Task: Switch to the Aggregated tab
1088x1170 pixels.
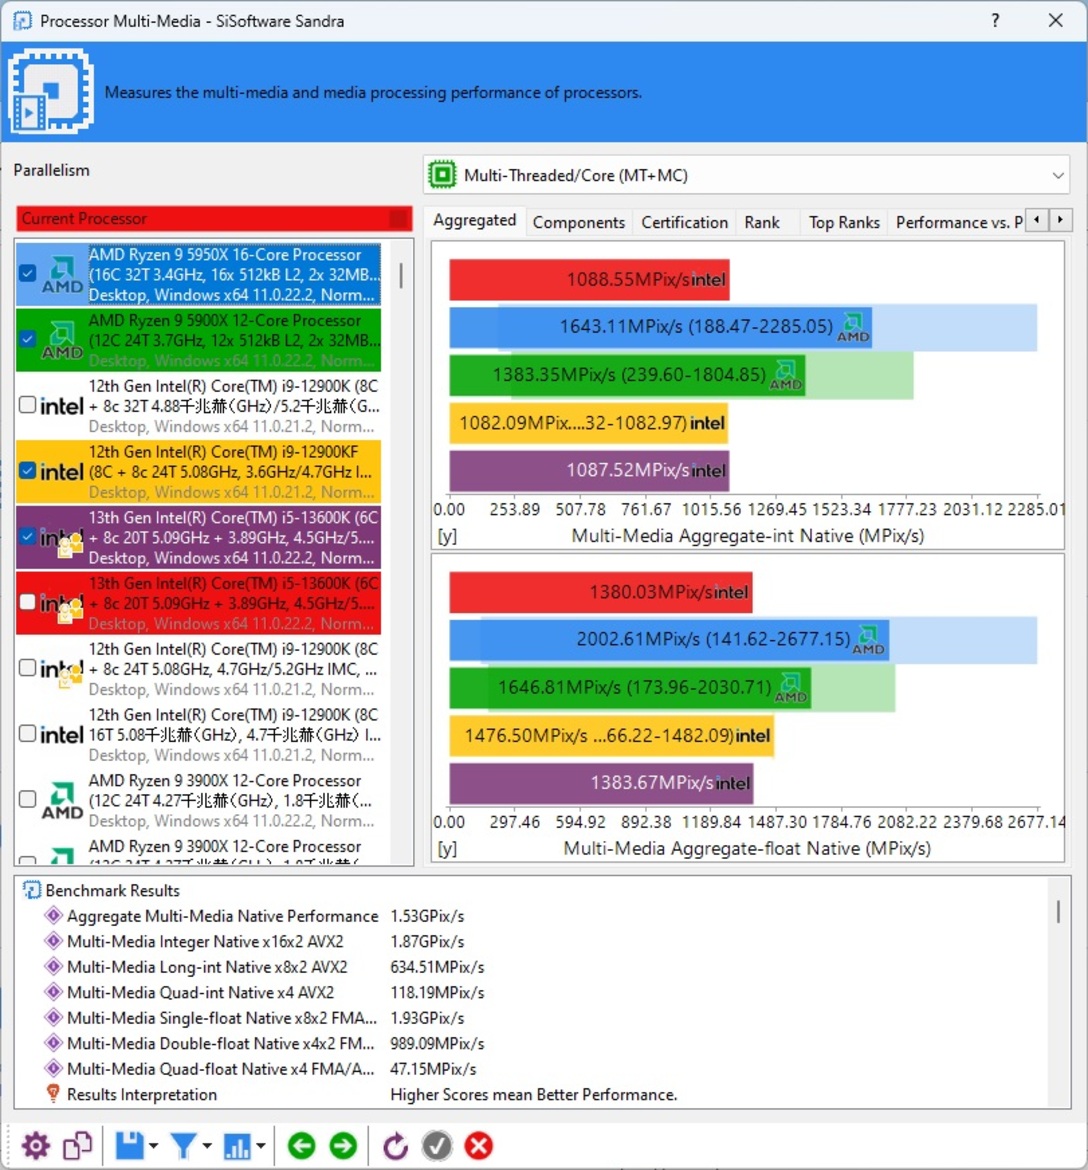Action: [475, 220]
